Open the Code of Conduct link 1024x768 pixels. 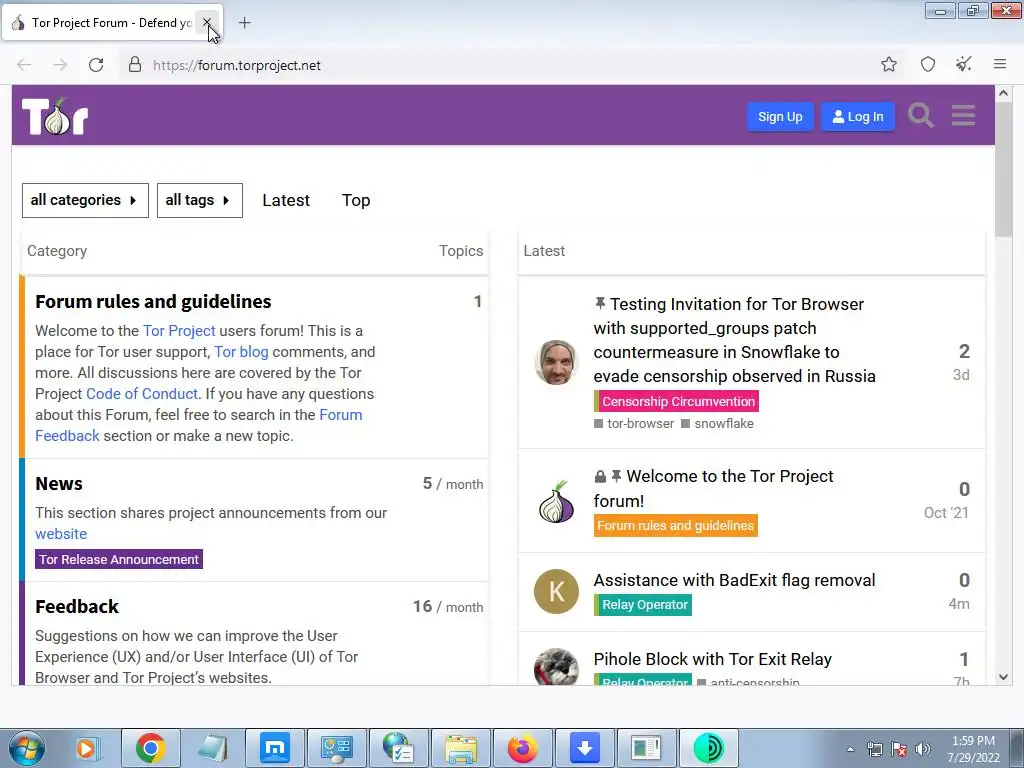point(142,394)
